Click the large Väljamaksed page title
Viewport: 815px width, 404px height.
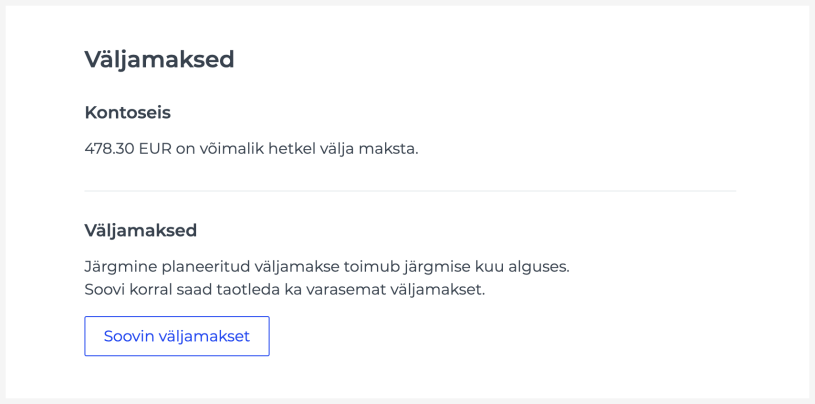(x=159, y=59)
